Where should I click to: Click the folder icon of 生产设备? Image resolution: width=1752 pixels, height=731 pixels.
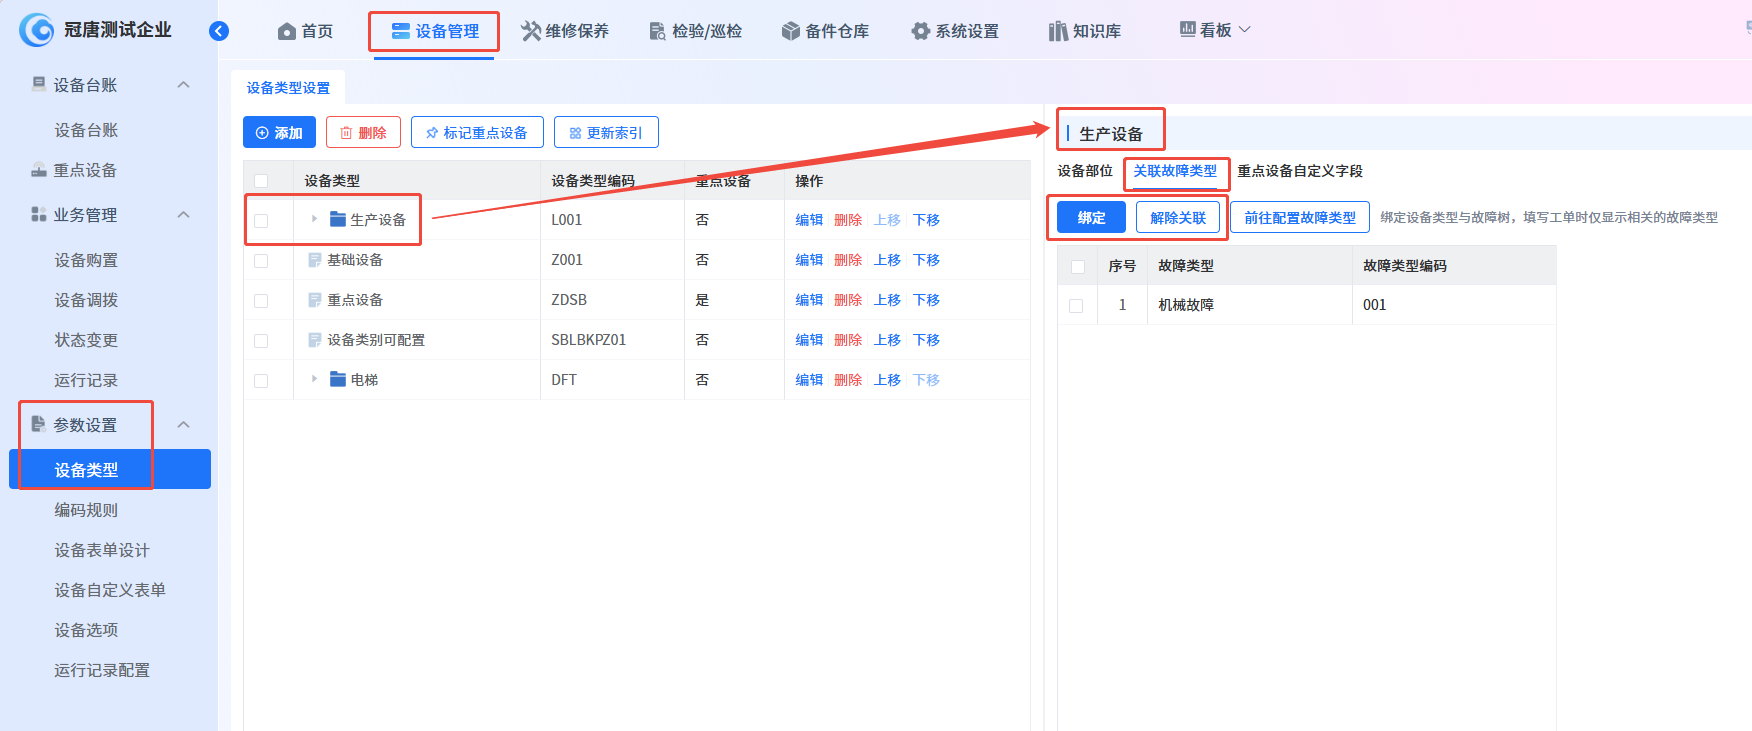[338, 219]
